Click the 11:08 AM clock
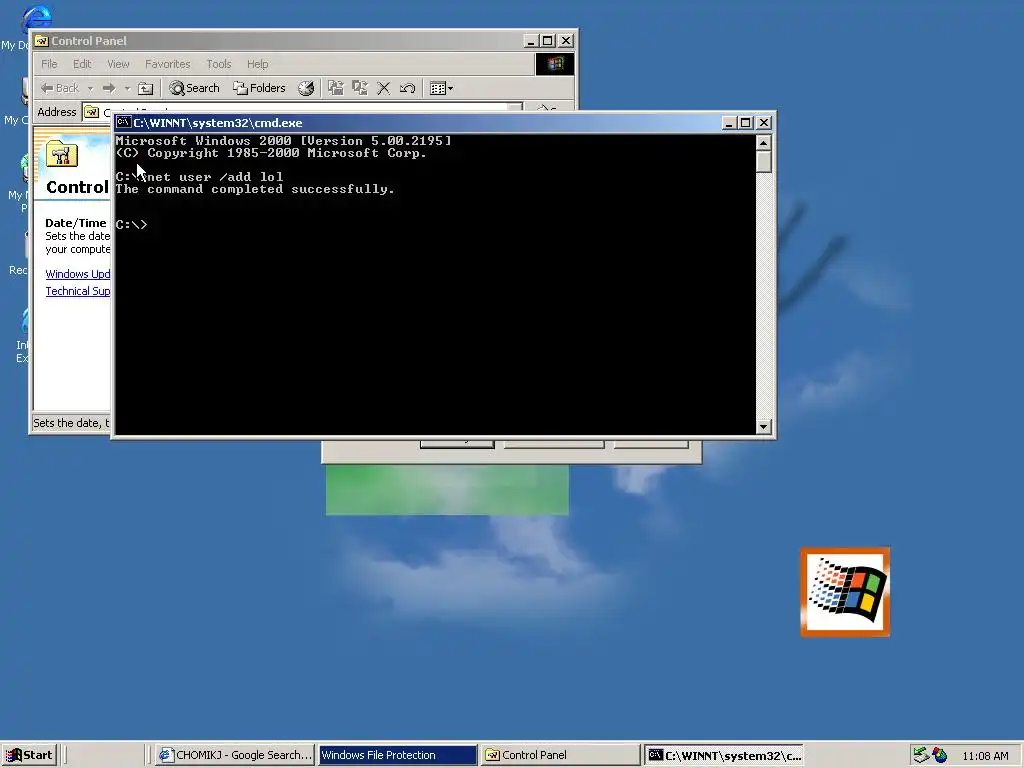 (x=985, y=756)
